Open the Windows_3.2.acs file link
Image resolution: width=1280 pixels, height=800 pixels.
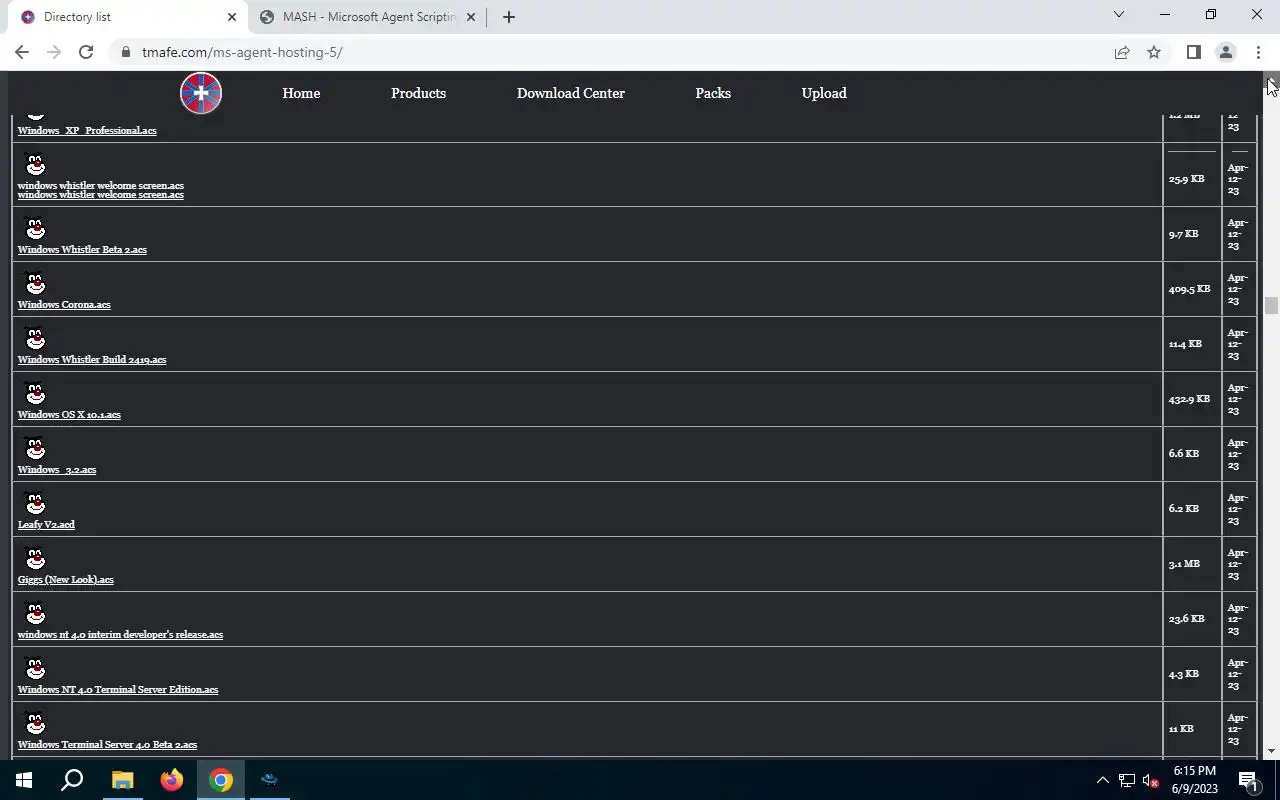(57, 470)
